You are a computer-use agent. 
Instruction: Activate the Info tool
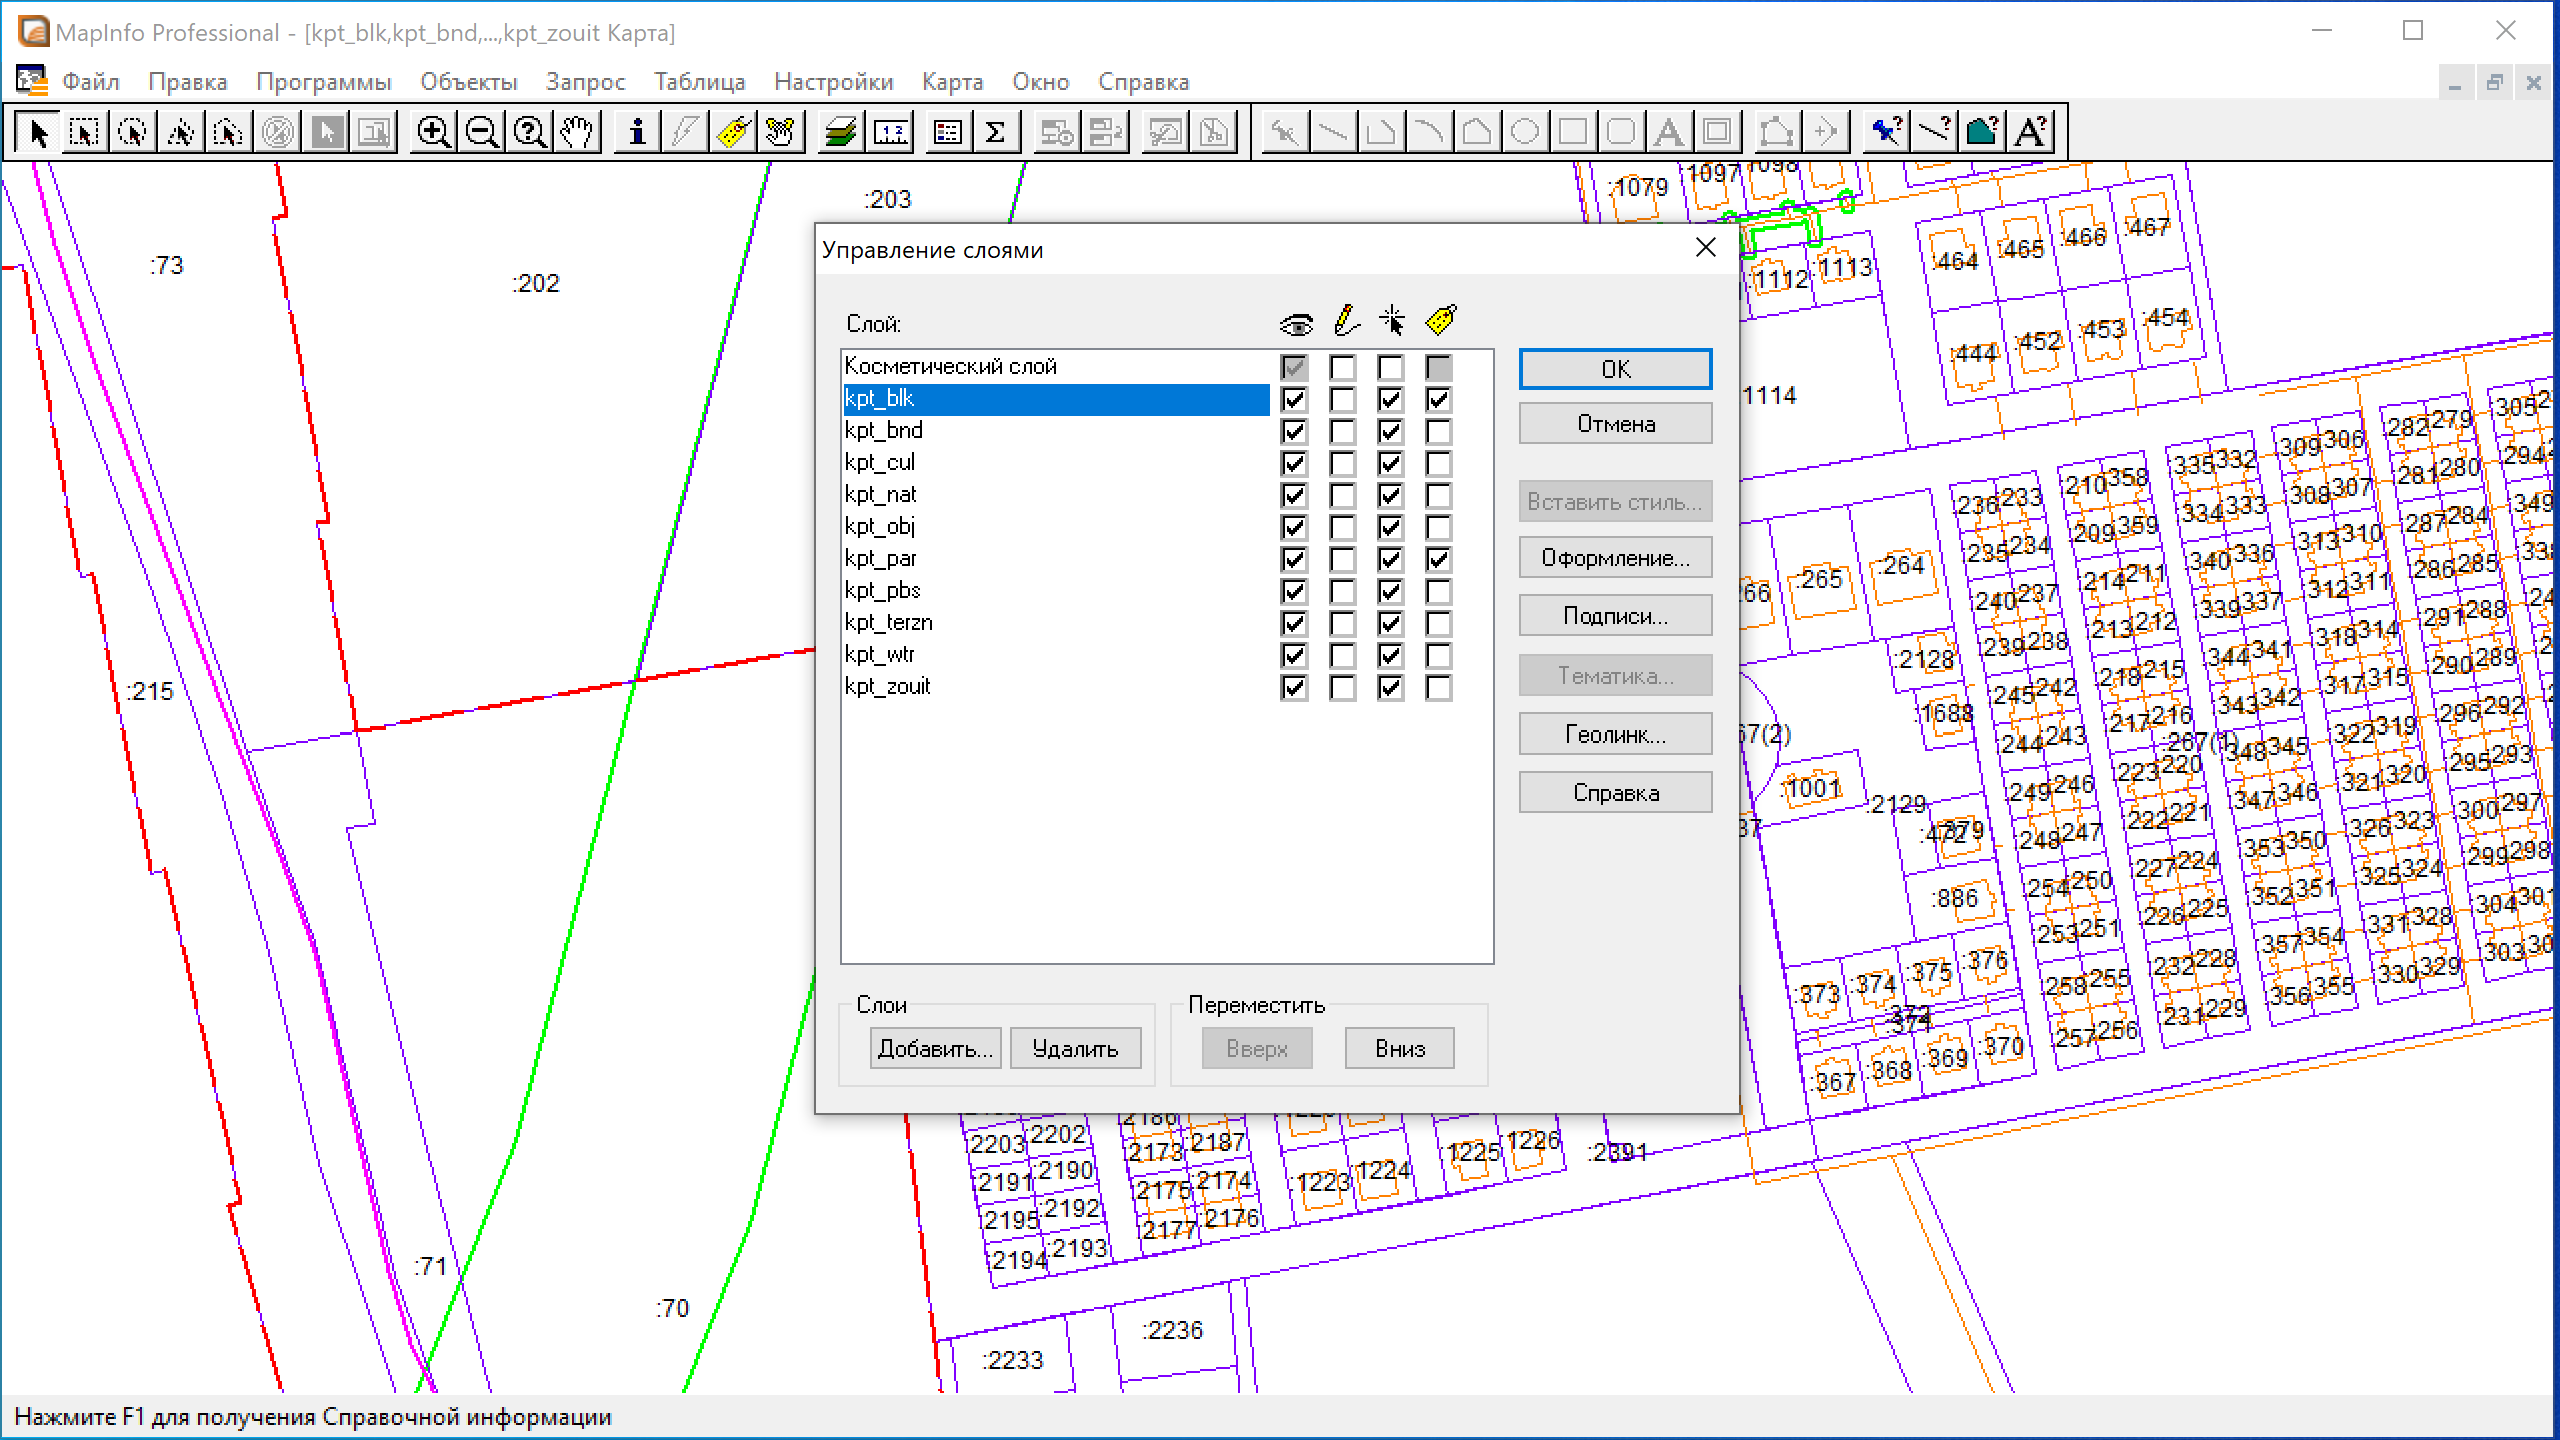point(637,132)
